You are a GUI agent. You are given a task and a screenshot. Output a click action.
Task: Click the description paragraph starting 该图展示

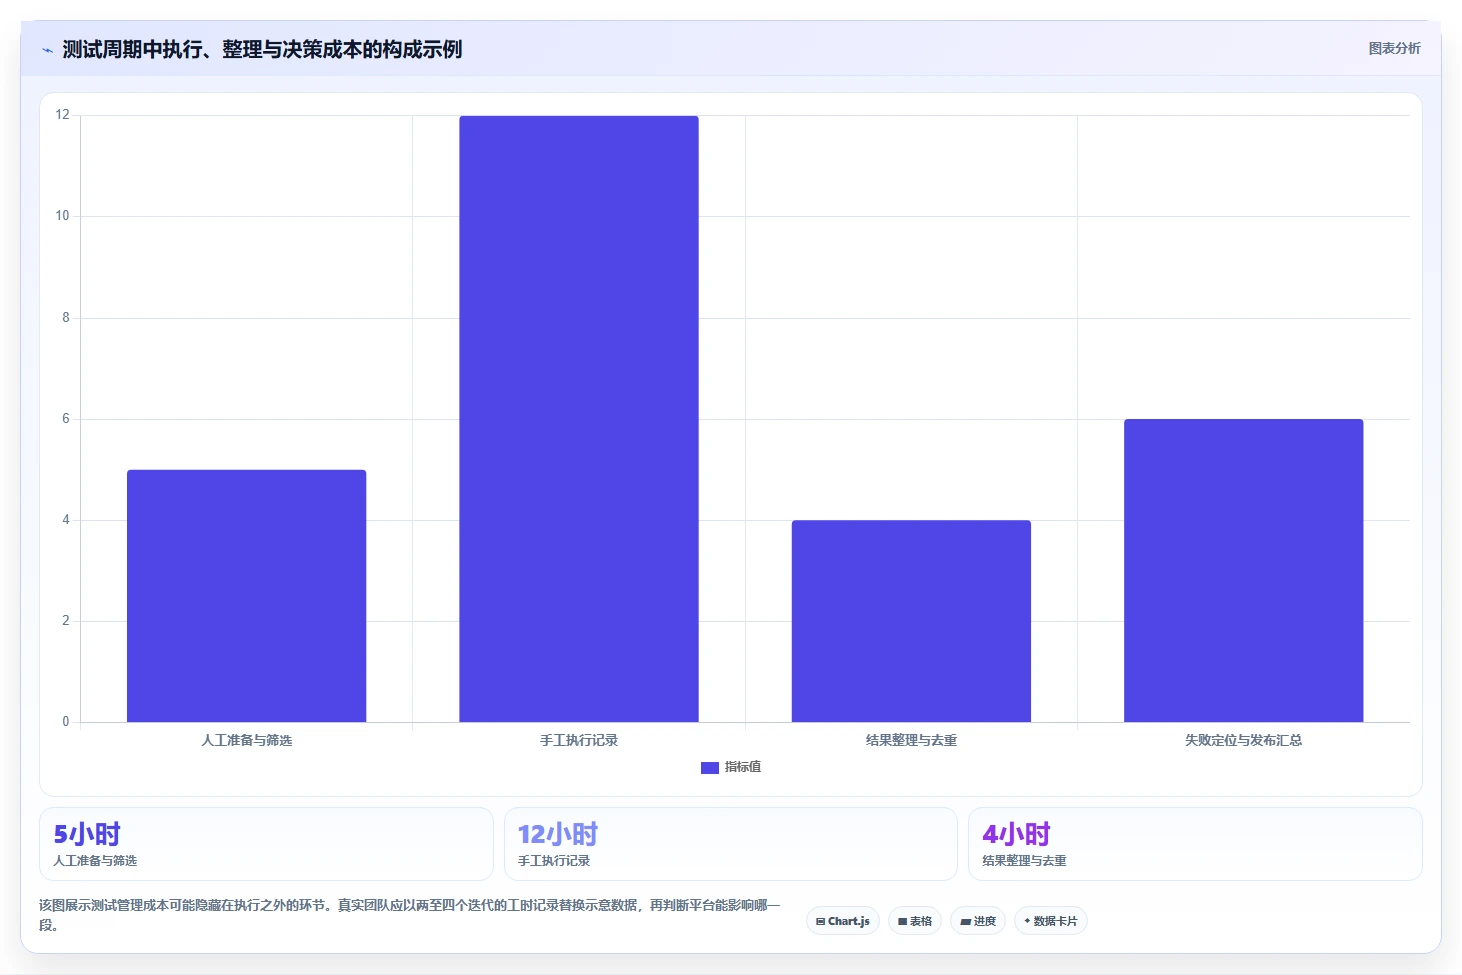point(410,915)
